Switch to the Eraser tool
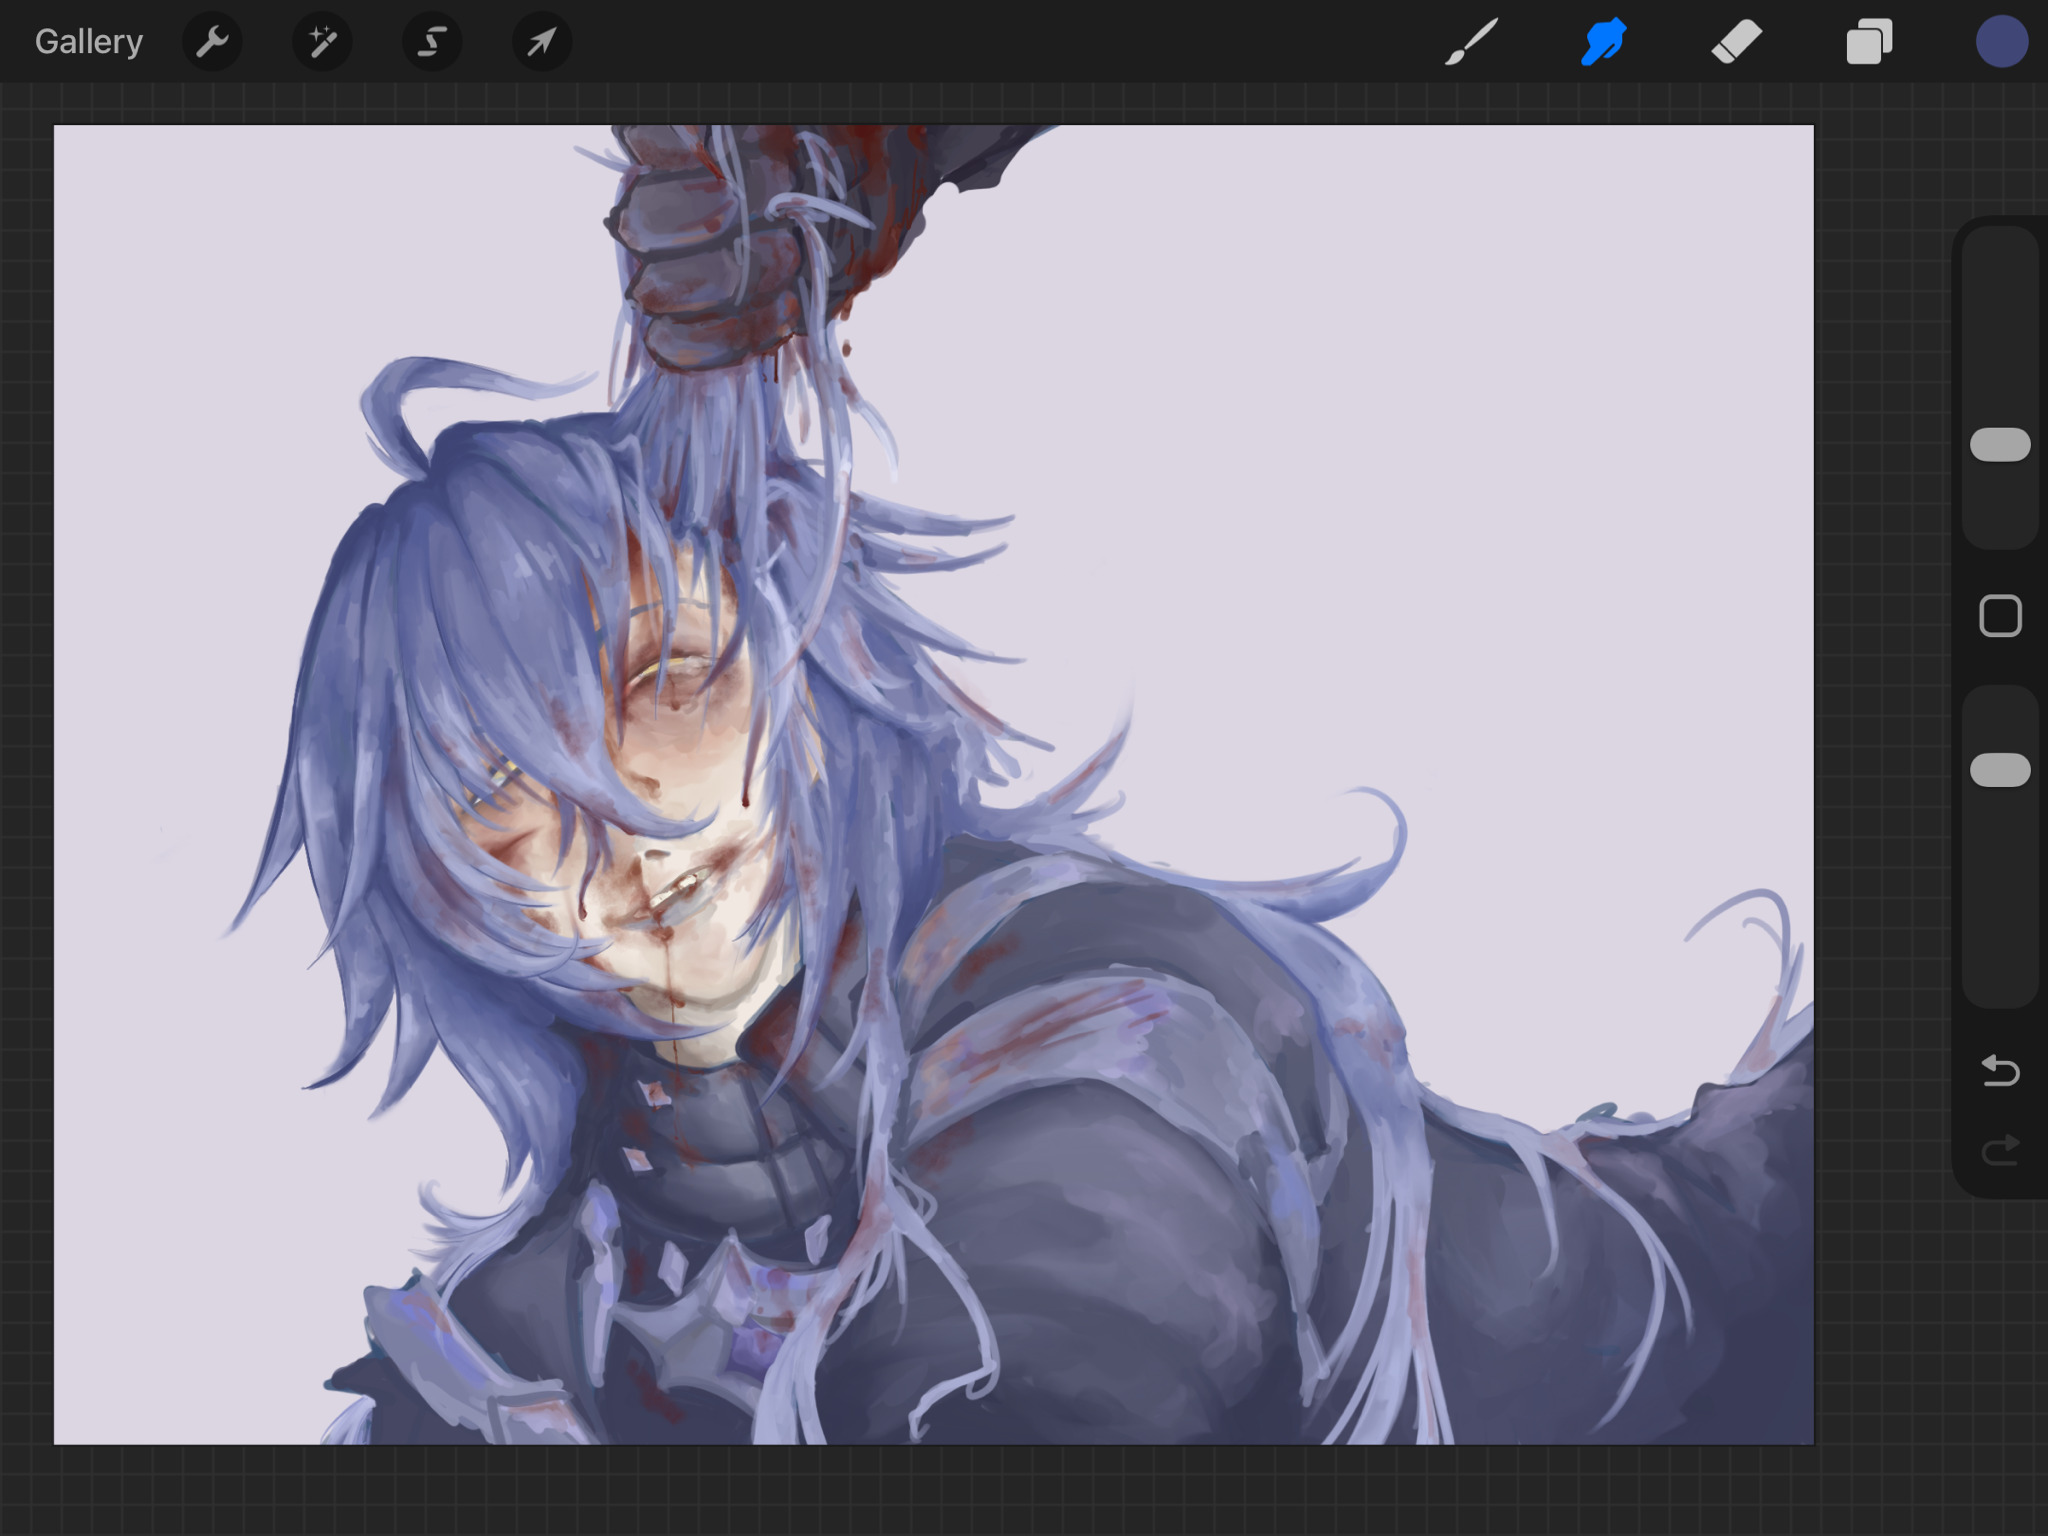2048x1536 pixels. (x=1736, y=42)
